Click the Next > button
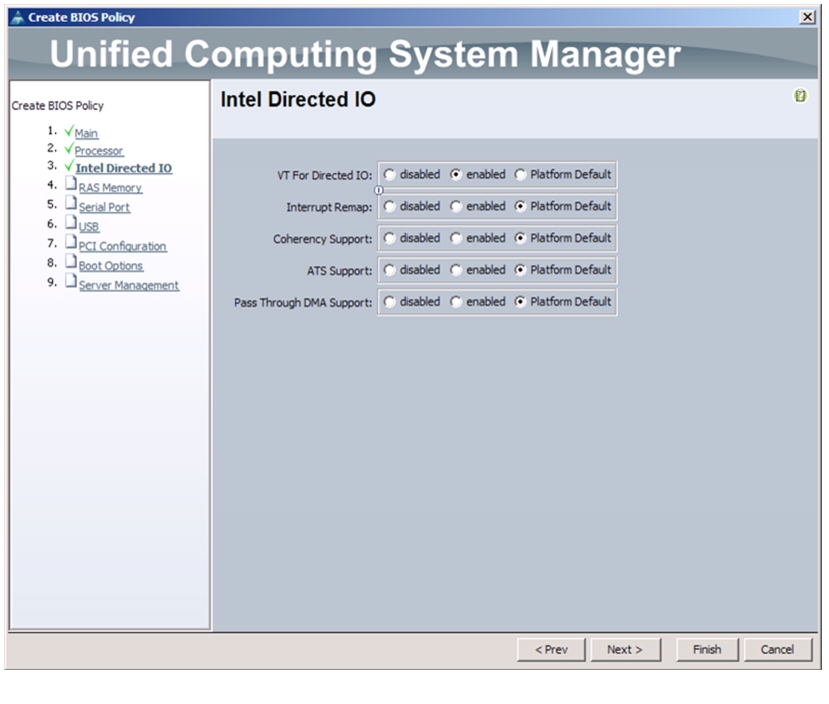 click(x=625, y=650)
